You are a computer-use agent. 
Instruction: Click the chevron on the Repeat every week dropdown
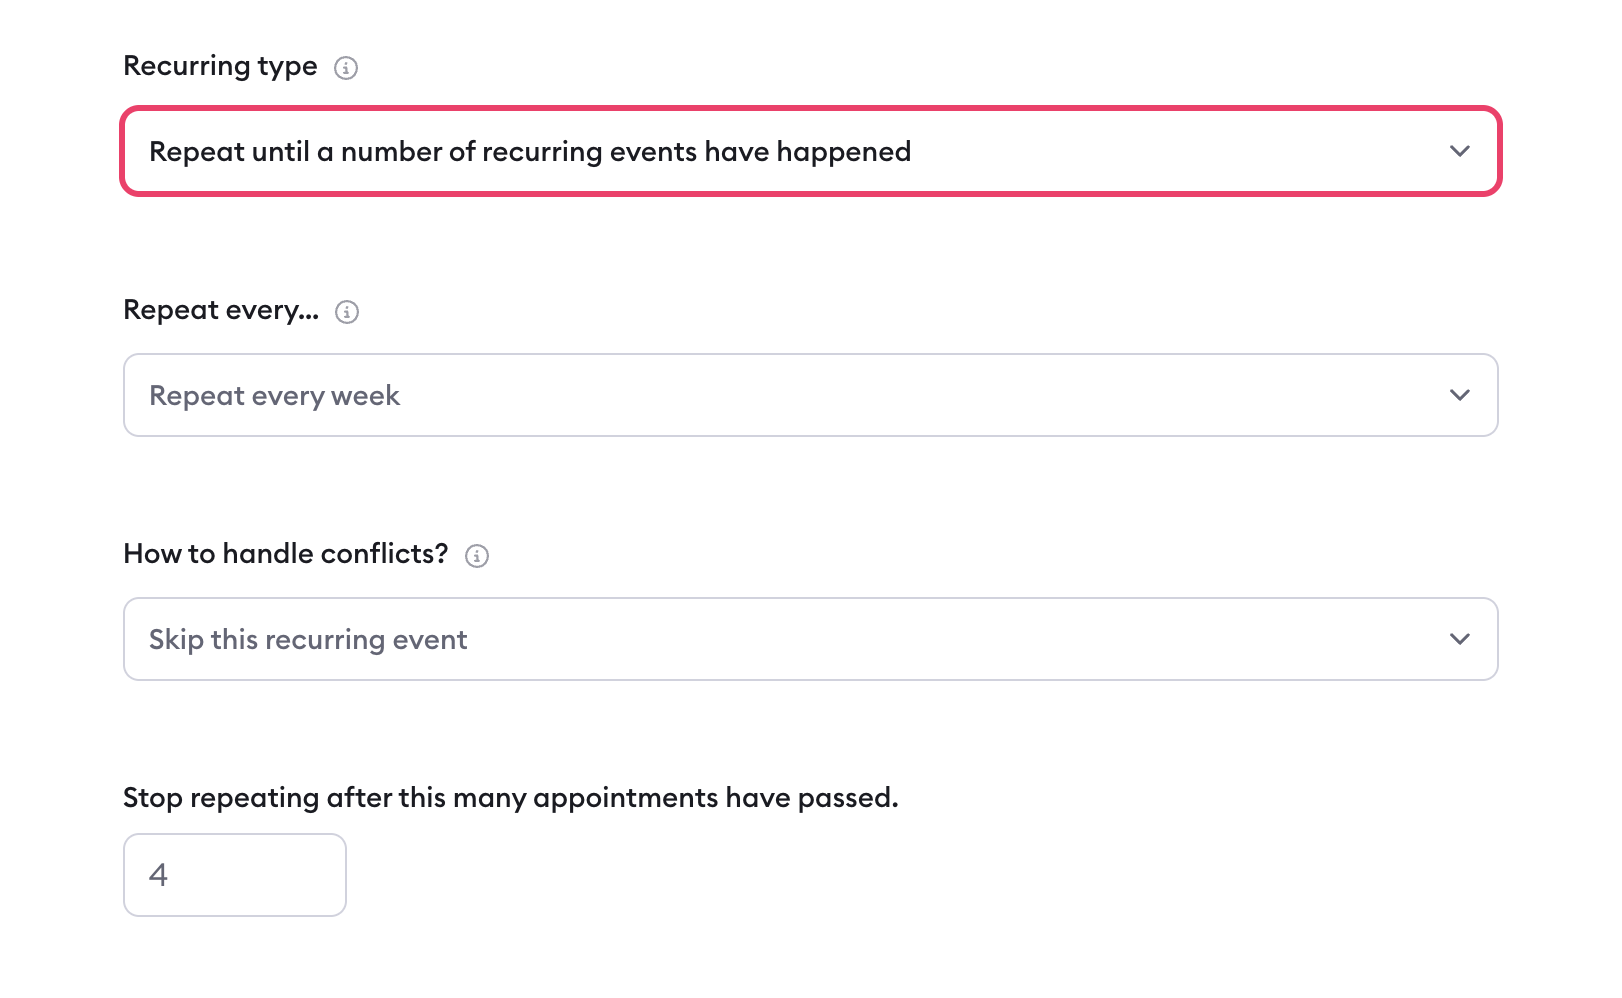pyautogui.click(x=1459, y=395)
